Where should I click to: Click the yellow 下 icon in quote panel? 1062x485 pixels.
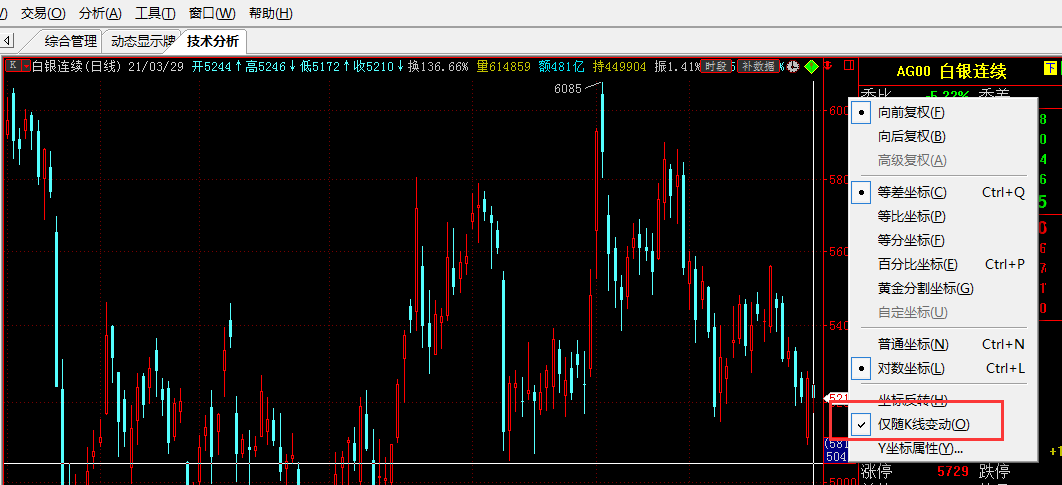[x=1050, y=69]
